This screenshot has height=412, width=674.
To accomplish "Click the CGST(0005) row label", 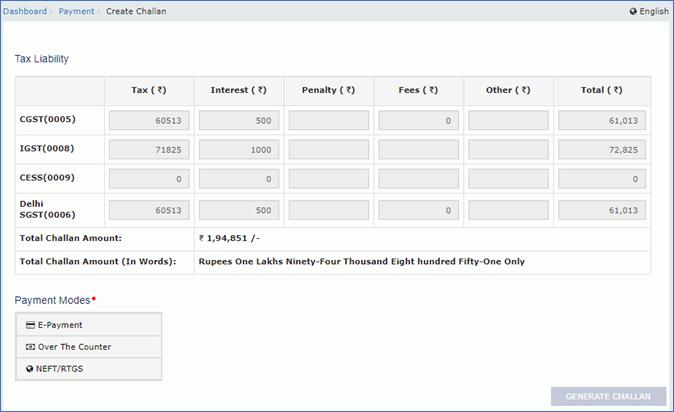I will pyautogui.click(x=48, y=119).
